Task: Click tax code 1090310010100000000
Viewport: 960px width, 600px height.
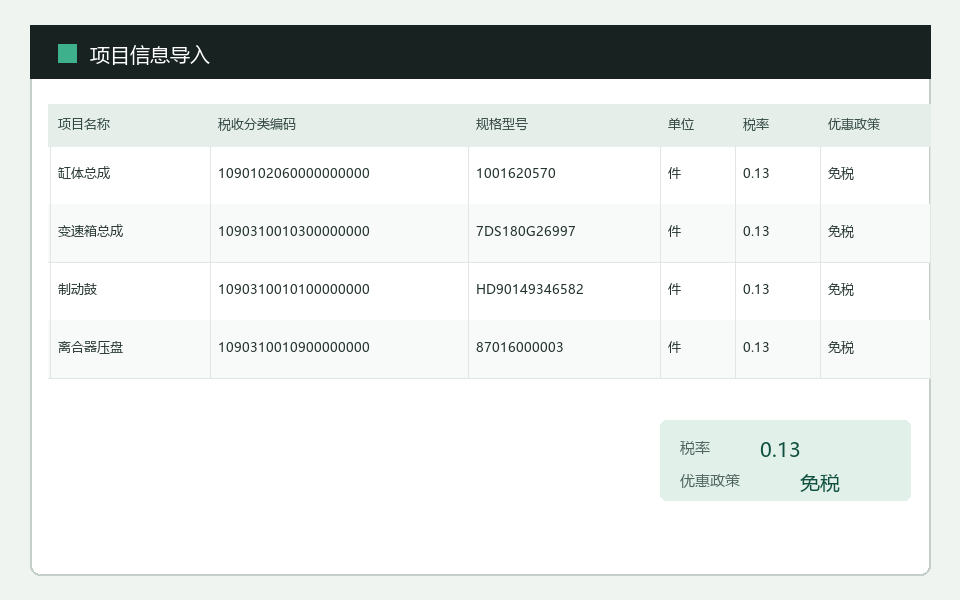Action: (294, 289)
